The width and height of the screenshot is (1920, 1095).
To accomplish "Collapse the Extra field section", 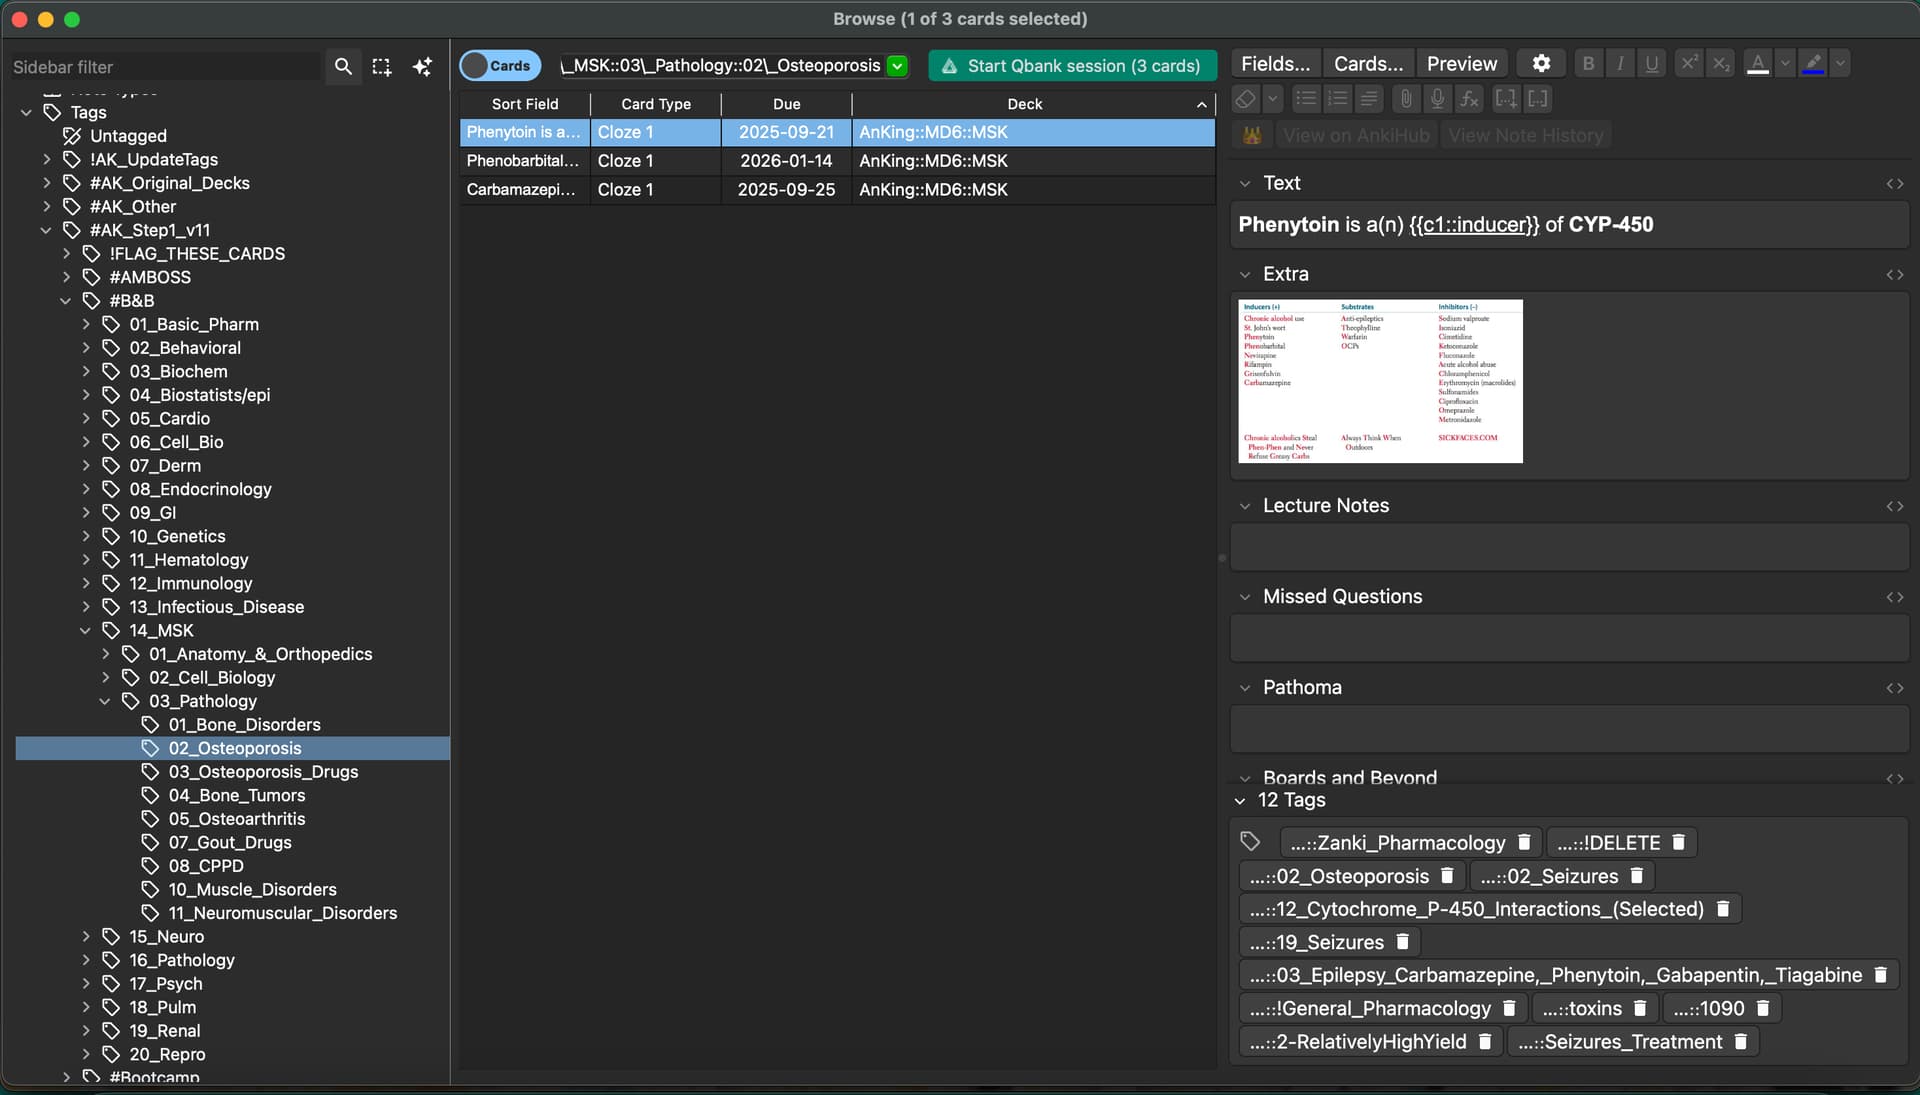I will 1245,275.
